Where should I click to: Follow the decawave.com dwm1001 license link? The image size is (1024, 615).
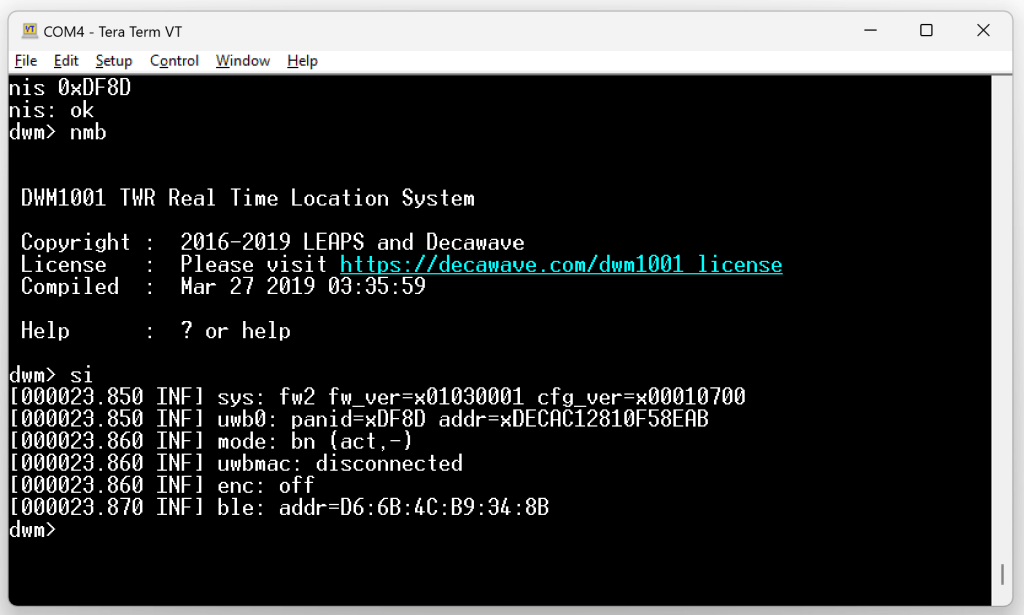point(560,265)
